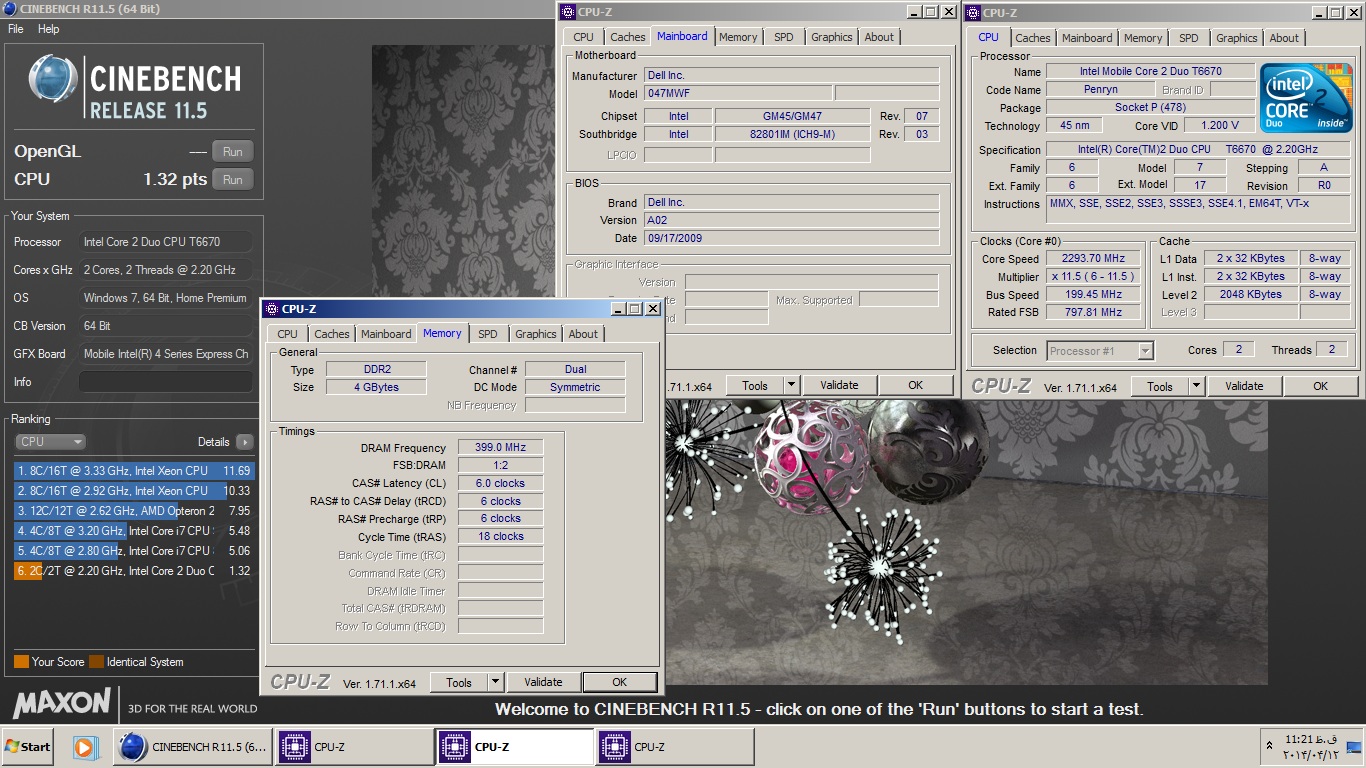This screenshot has height=768, width=1366.
Task: Click OK in Memory CPU-Z window
Action: tap(619, 682)
